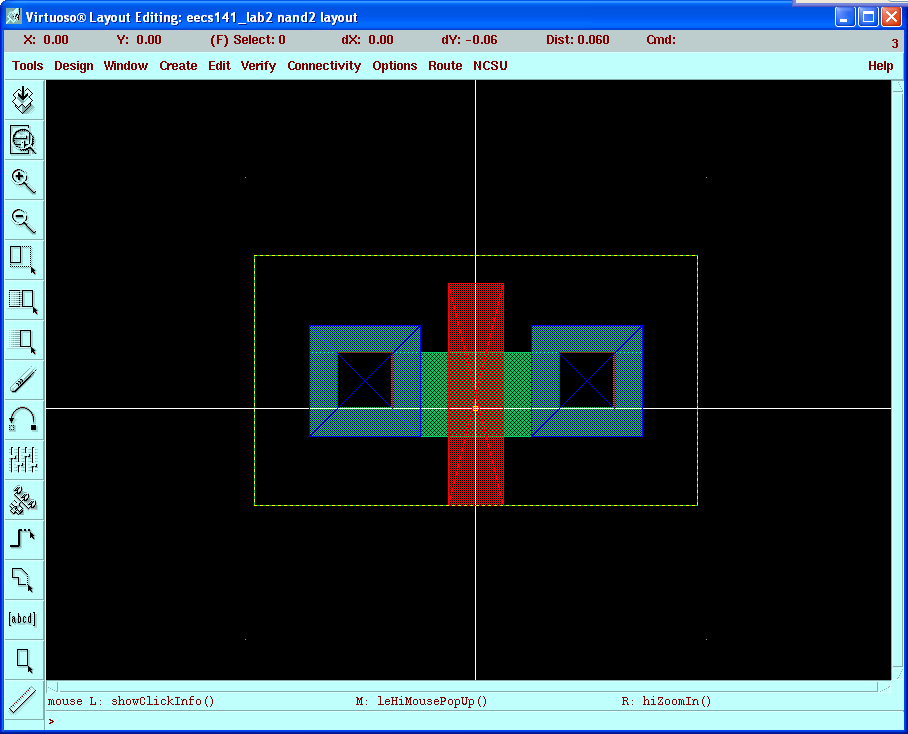This screenshot has height=734, width=908.
Task: Activate the Copy tool icon
Action: click(x=23, y=299)
